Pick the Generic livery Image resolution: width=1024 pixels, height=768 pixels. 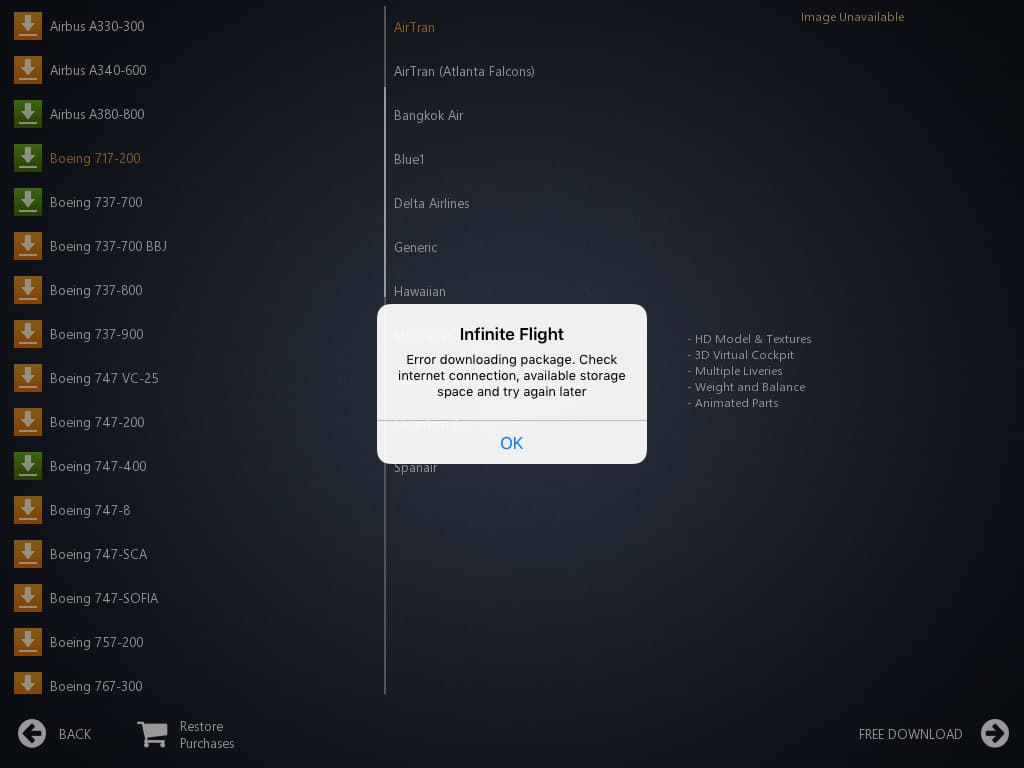click(415, 248)
